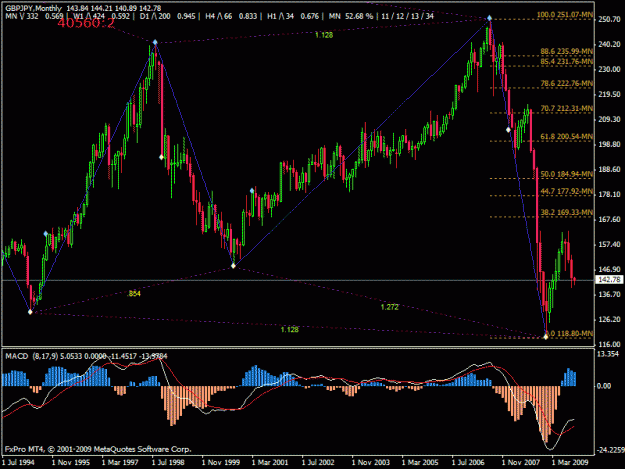Select the 61.8 200.54-MN Fibonacci label
The height and width of the screenshot is (469, 625).
pyautogui.click(x=566, y=136)
